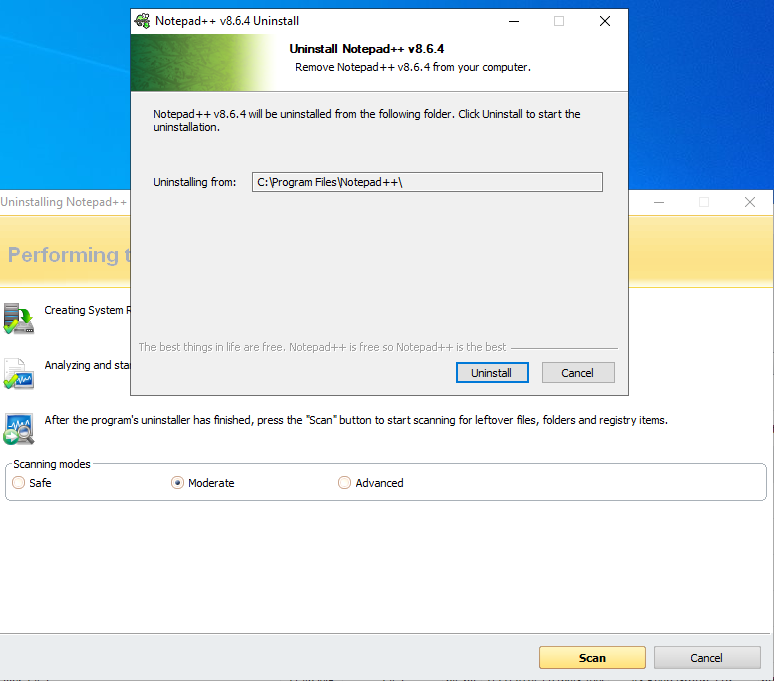The image size is (774, 681).
Task: Click the Creating System Restore Point icon
Action: [x=18, y=319]
